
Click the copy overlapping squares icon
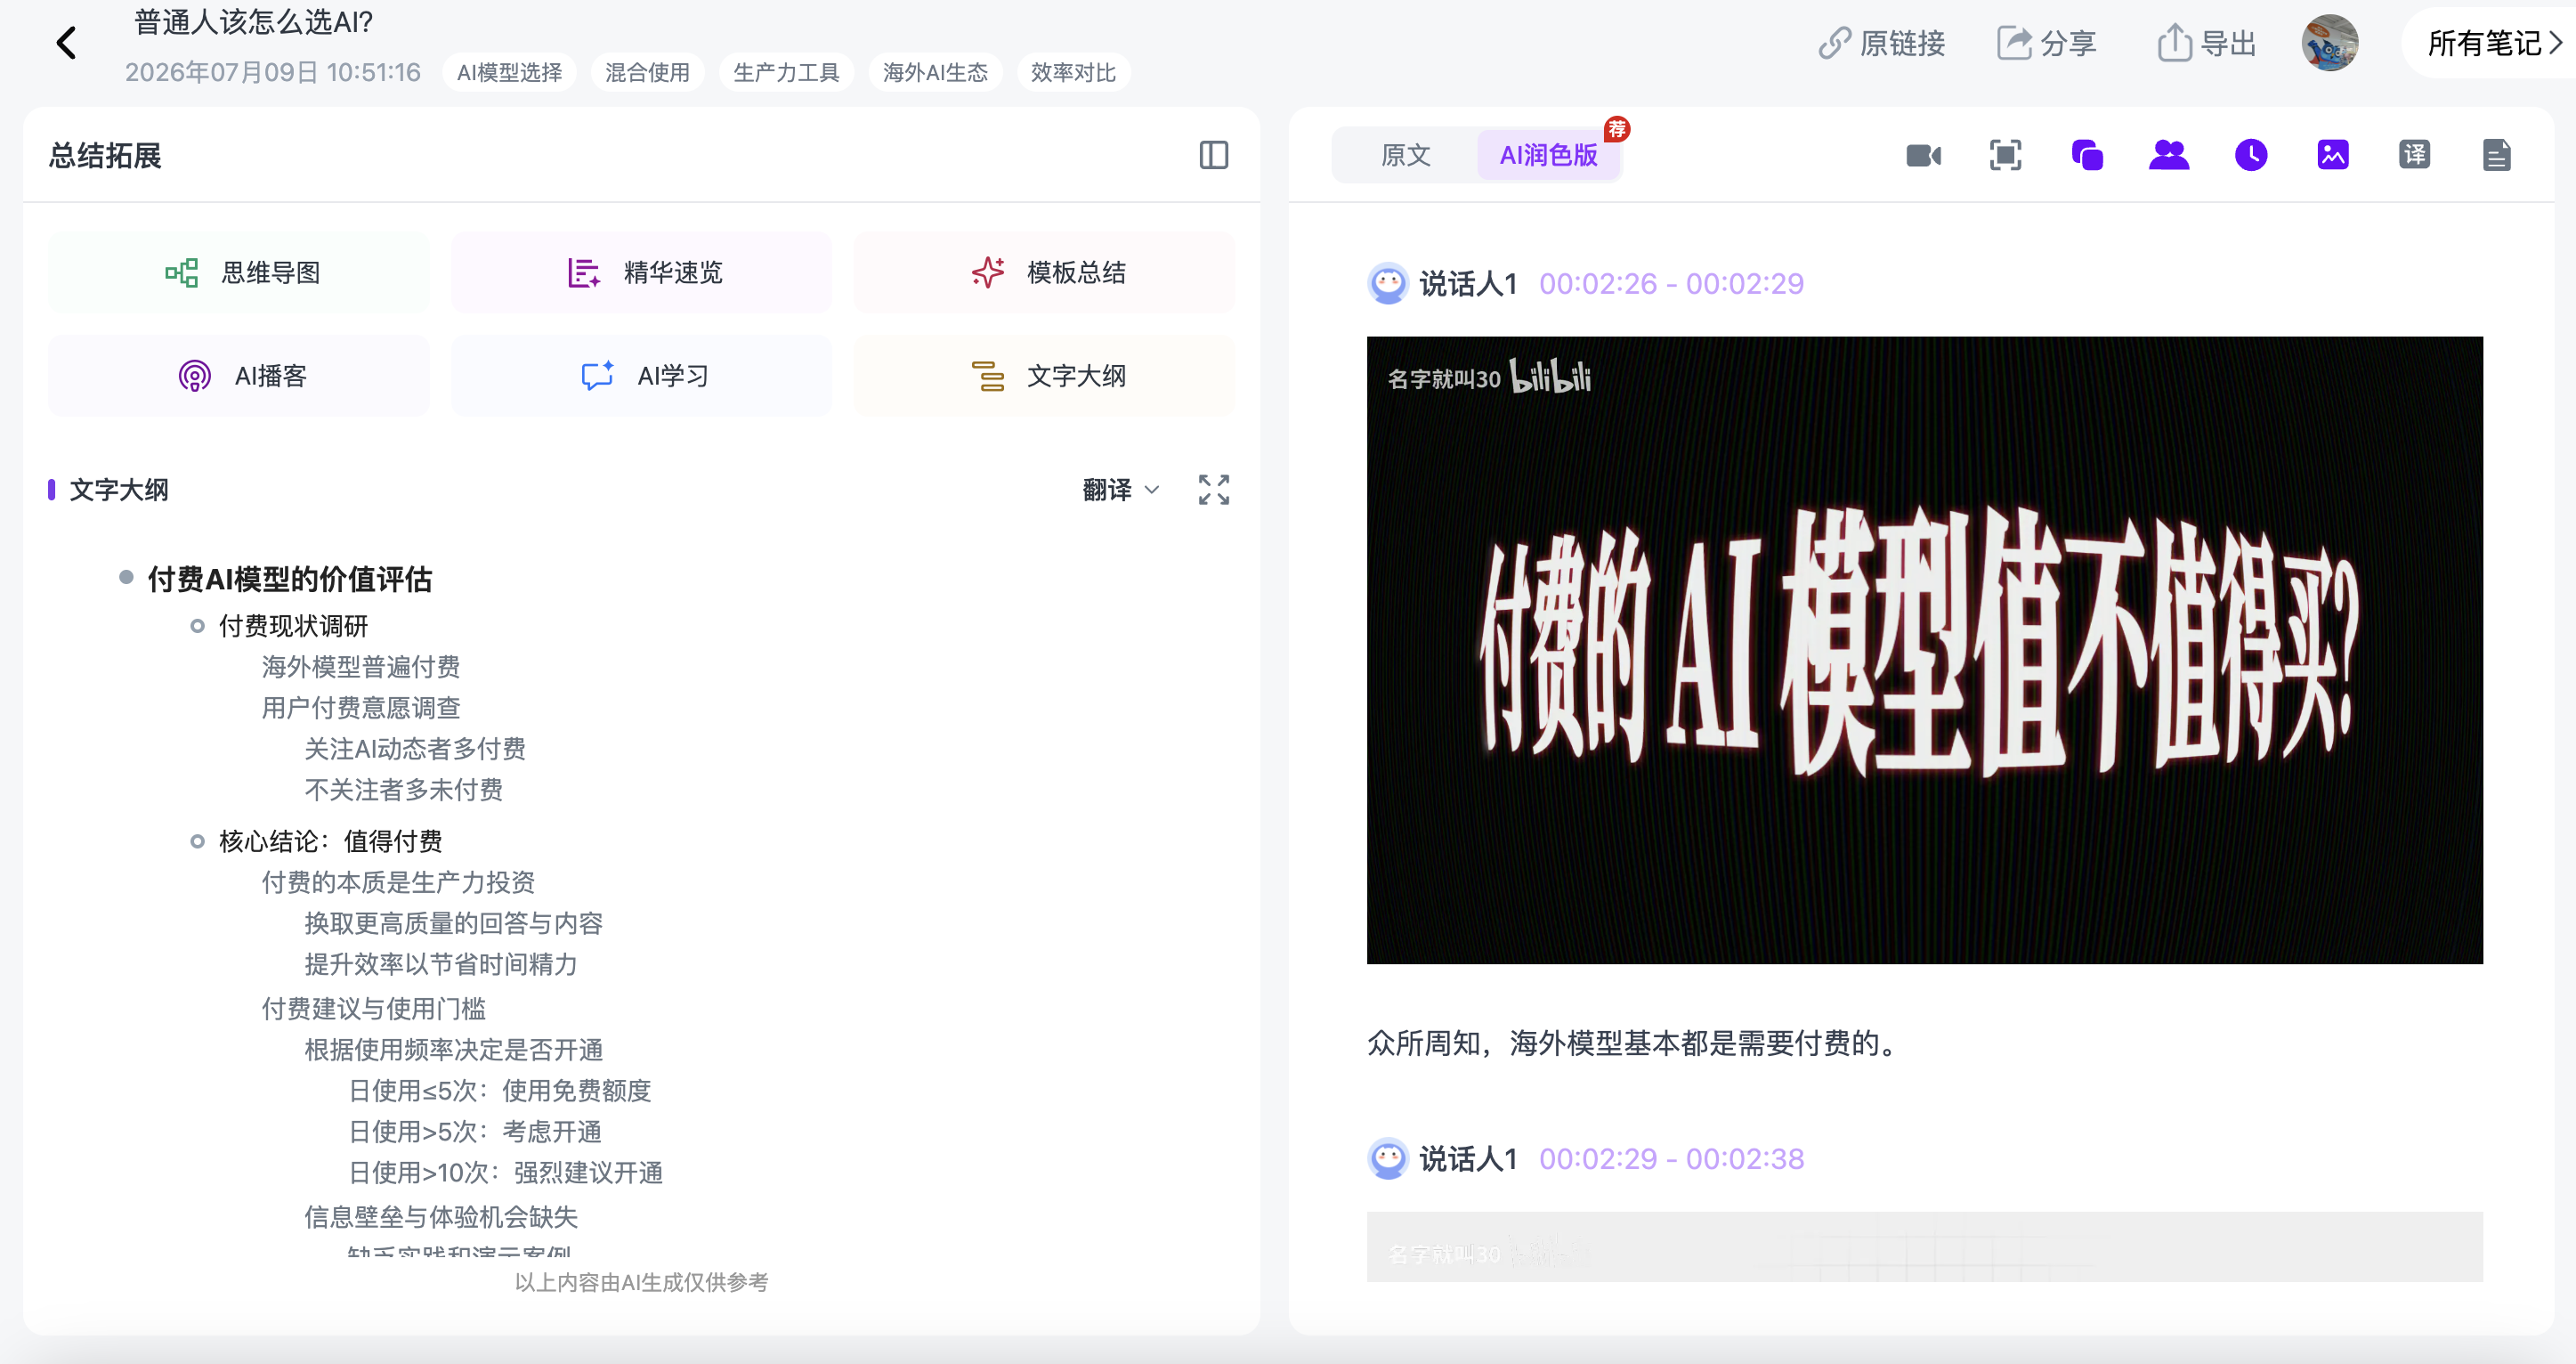(x=2087, y=155)
